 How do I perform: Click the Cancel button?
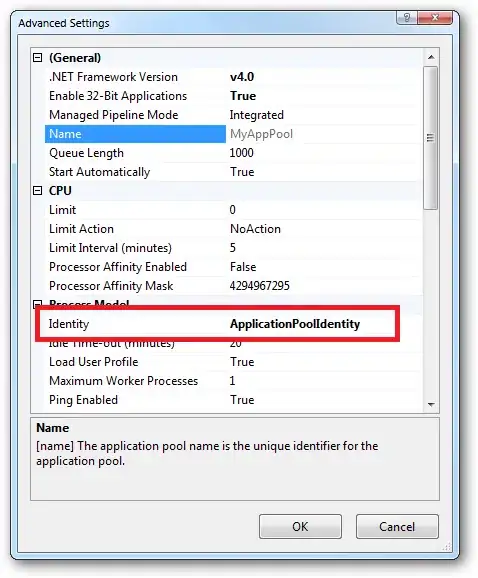(x=397, y=526)
